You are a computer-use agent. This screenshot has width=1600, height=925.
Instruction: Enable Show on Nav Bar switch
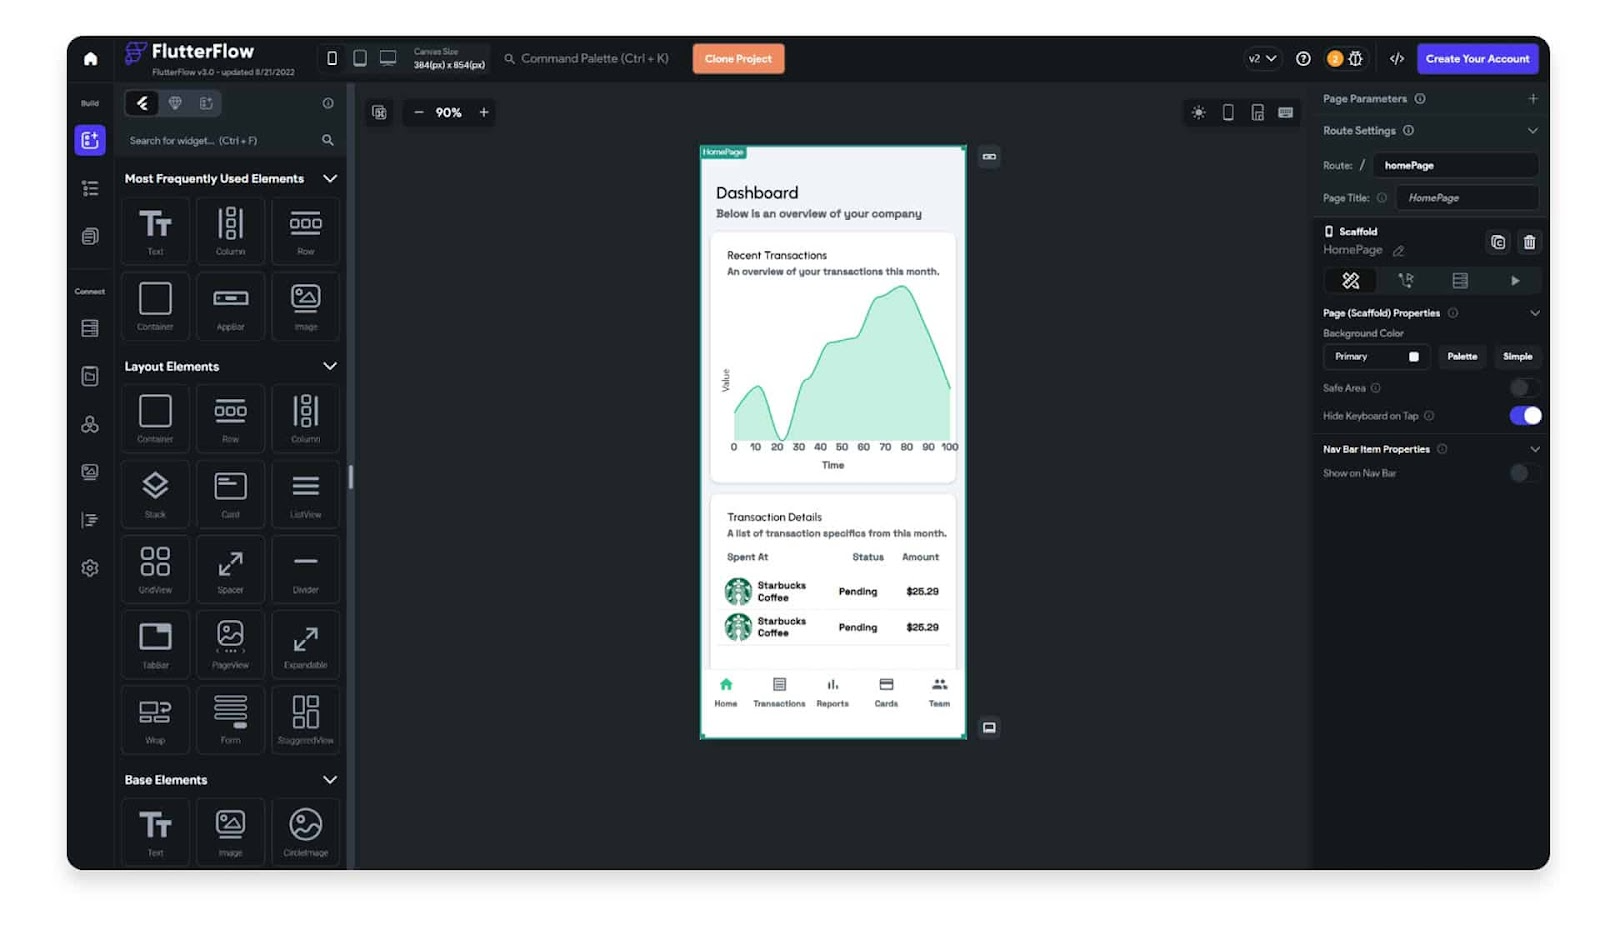click(1524, 473)
